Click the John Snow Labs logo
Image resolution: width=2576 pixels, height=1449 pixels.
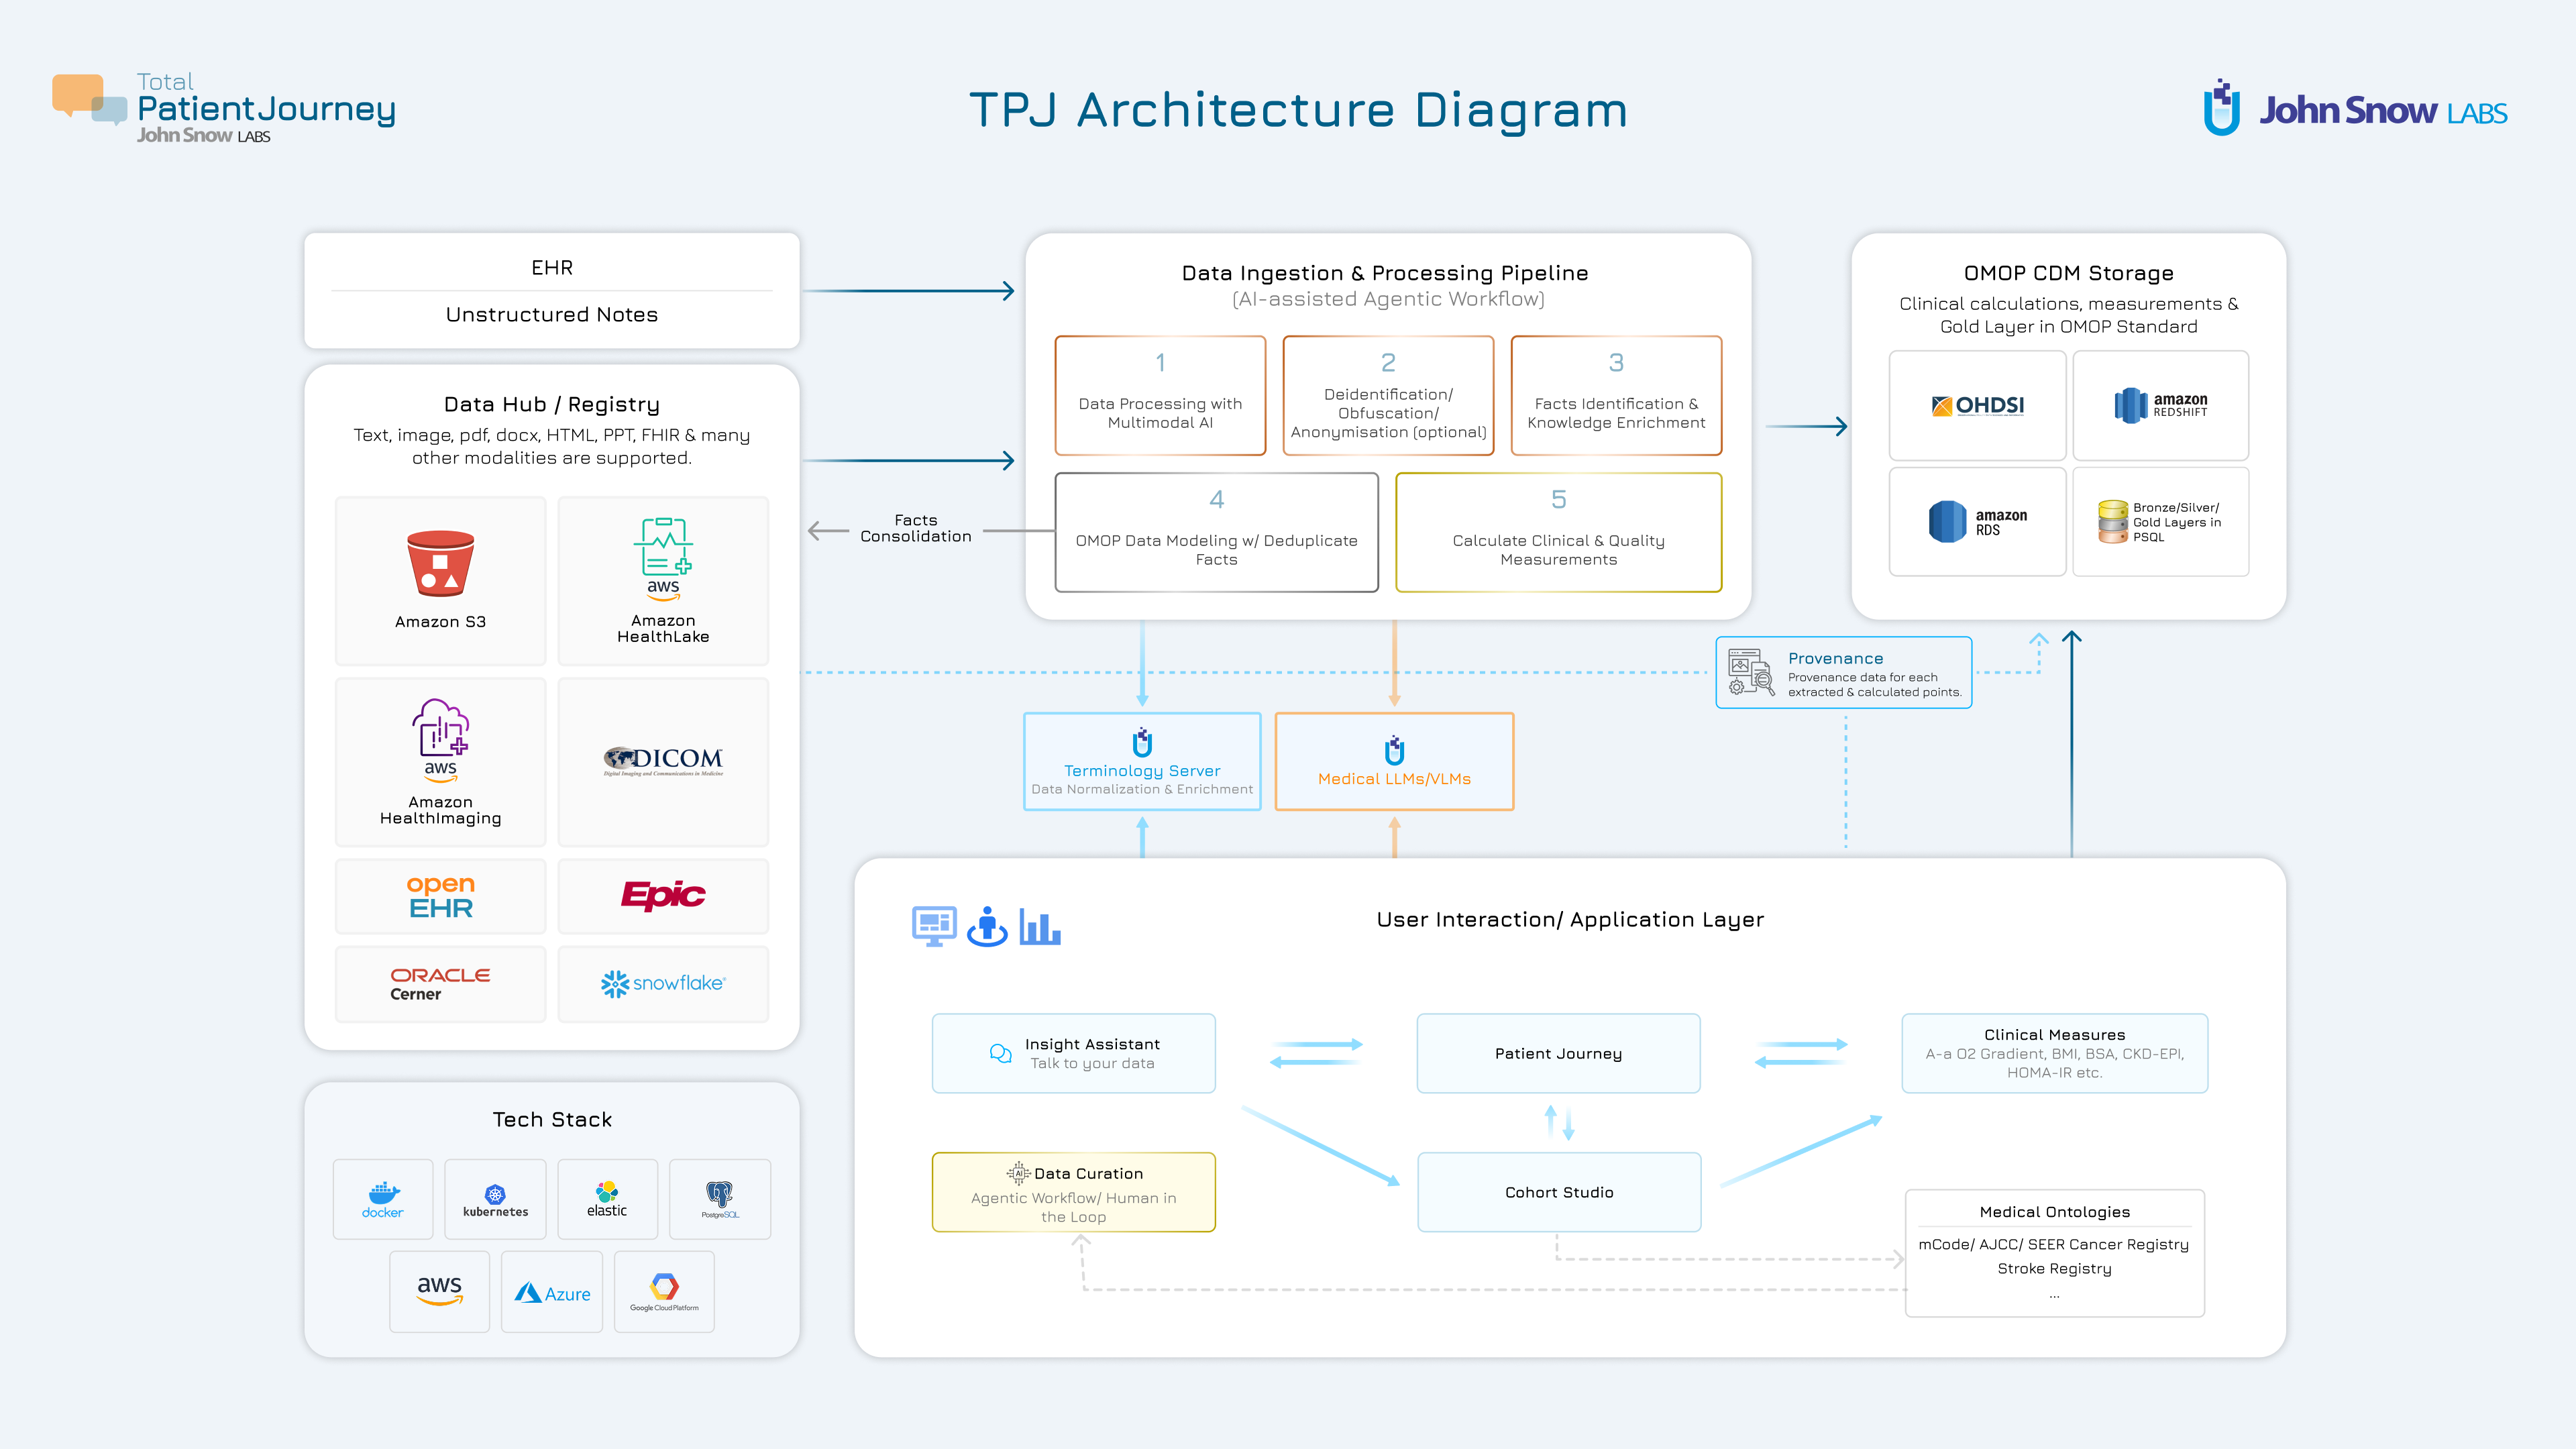click(x=2355, y=108)
